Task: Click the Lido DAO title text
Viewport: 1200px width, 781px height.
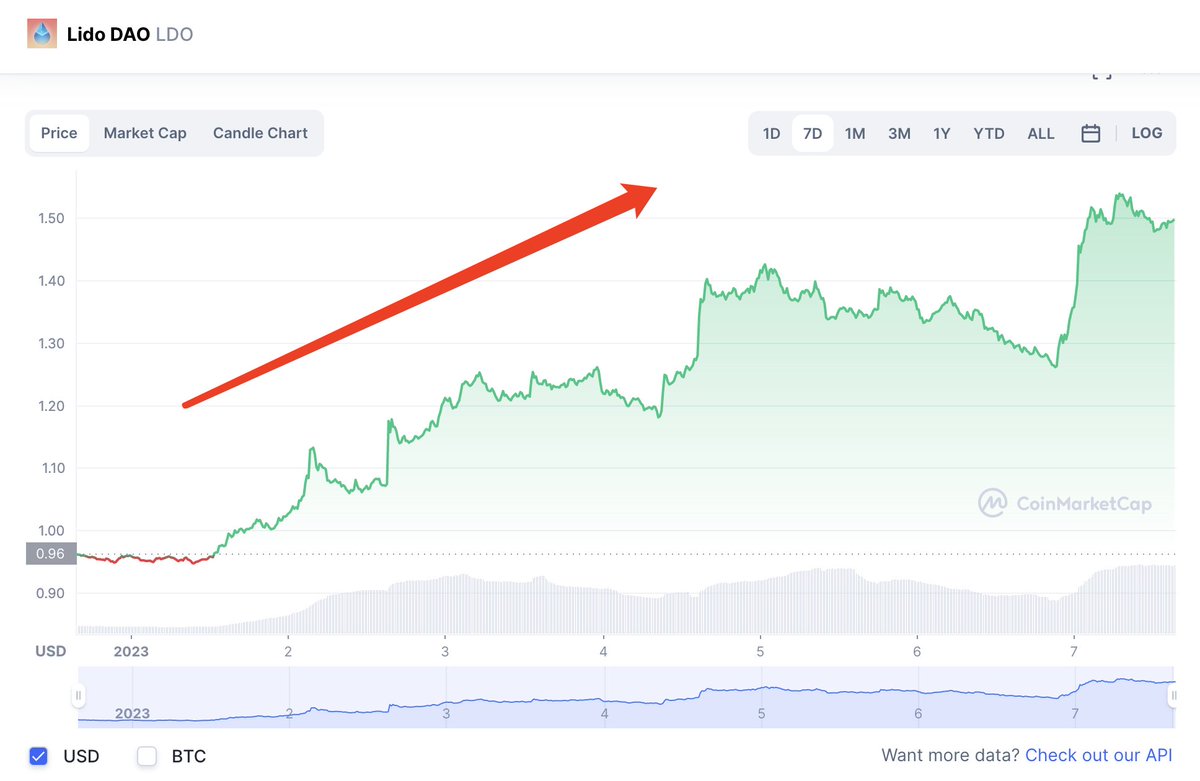Action: (x=108, y=35)
